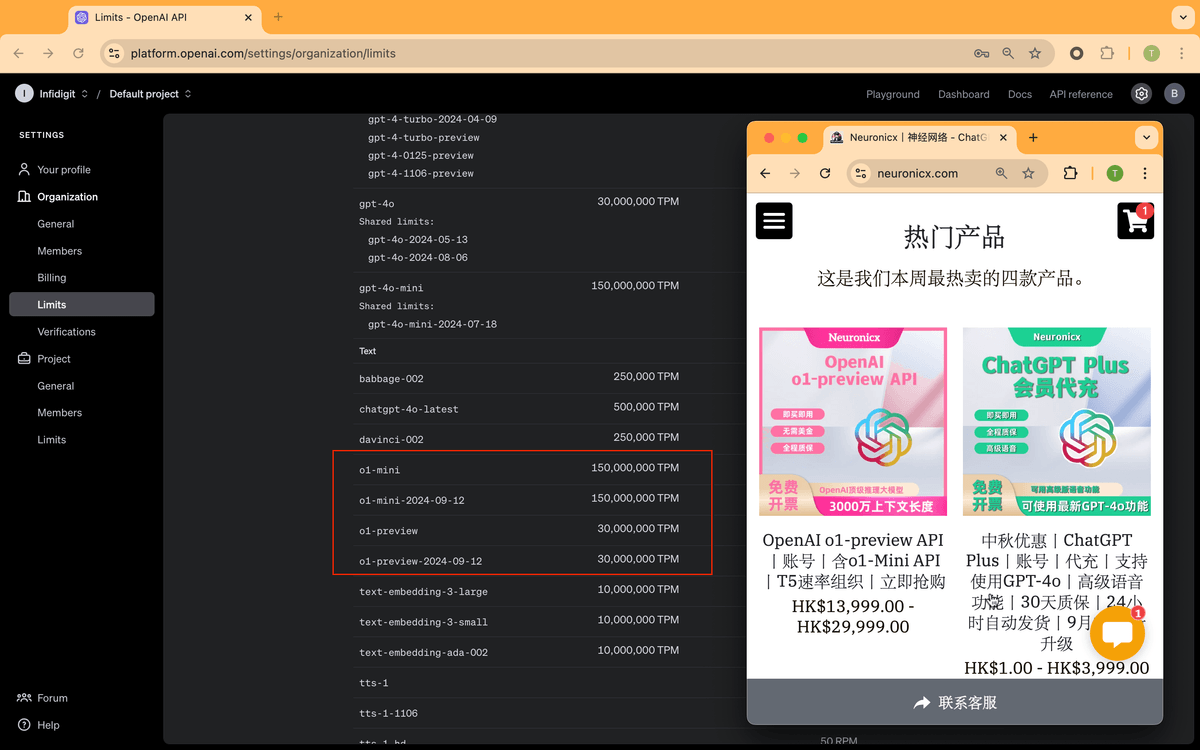1200x750 pixels.
Task: Open the ChatGPT Plus 会员代充 product image
Action: click(x=1057, y=422)
